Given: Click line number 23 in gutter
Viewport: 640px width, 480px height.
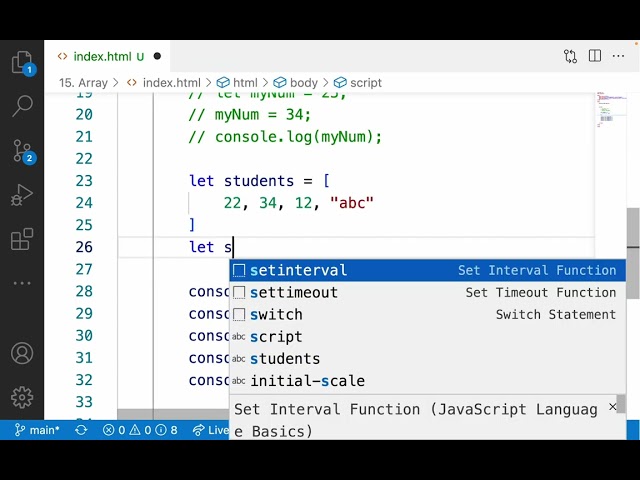Looking at the screenshot, I should coord(84,180).
